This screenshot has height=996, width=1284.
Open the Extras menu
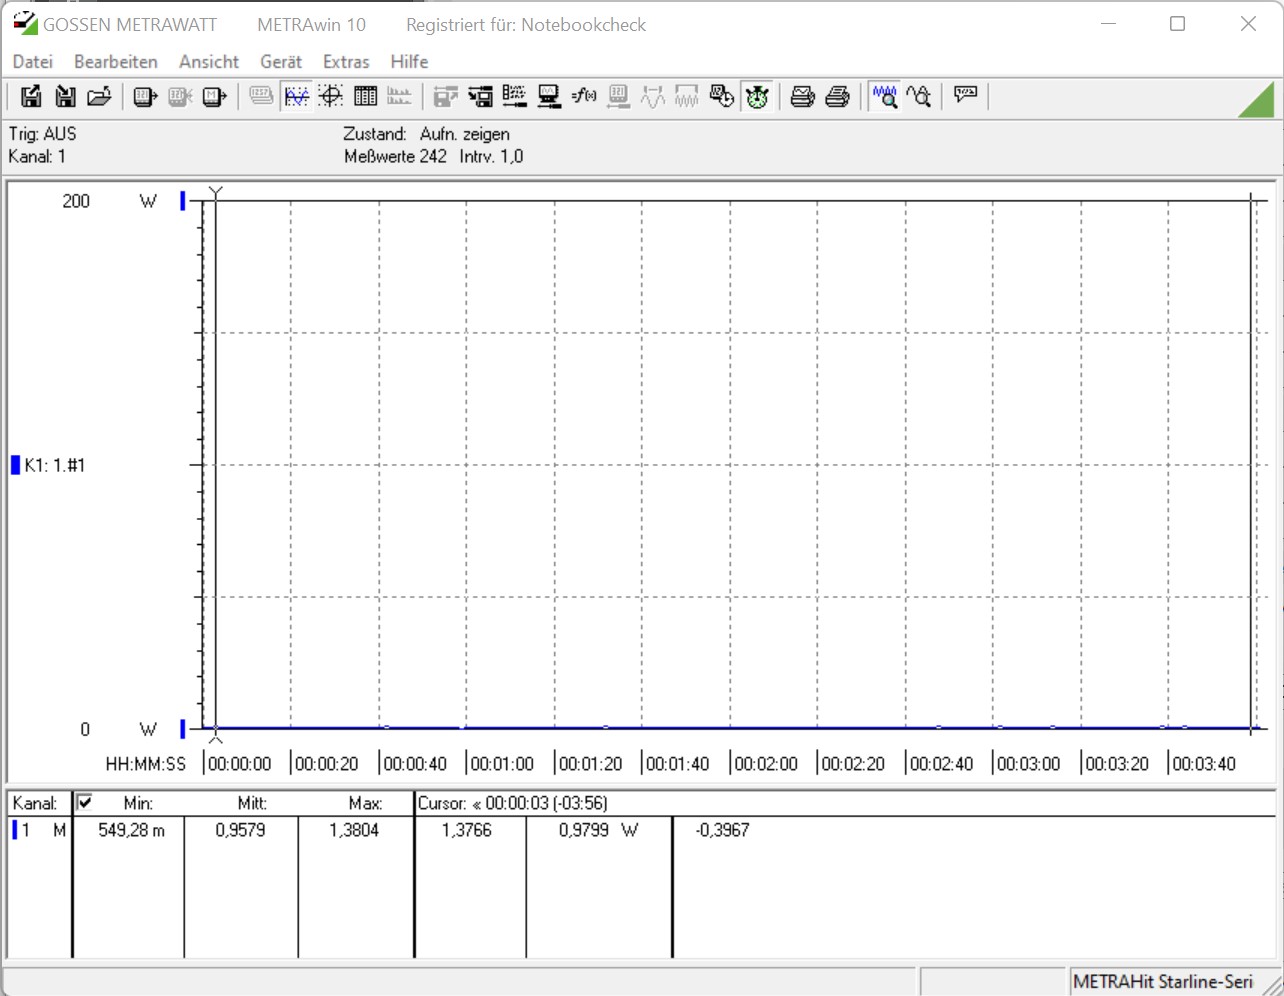pyautogui.click(x=346, y=62)
